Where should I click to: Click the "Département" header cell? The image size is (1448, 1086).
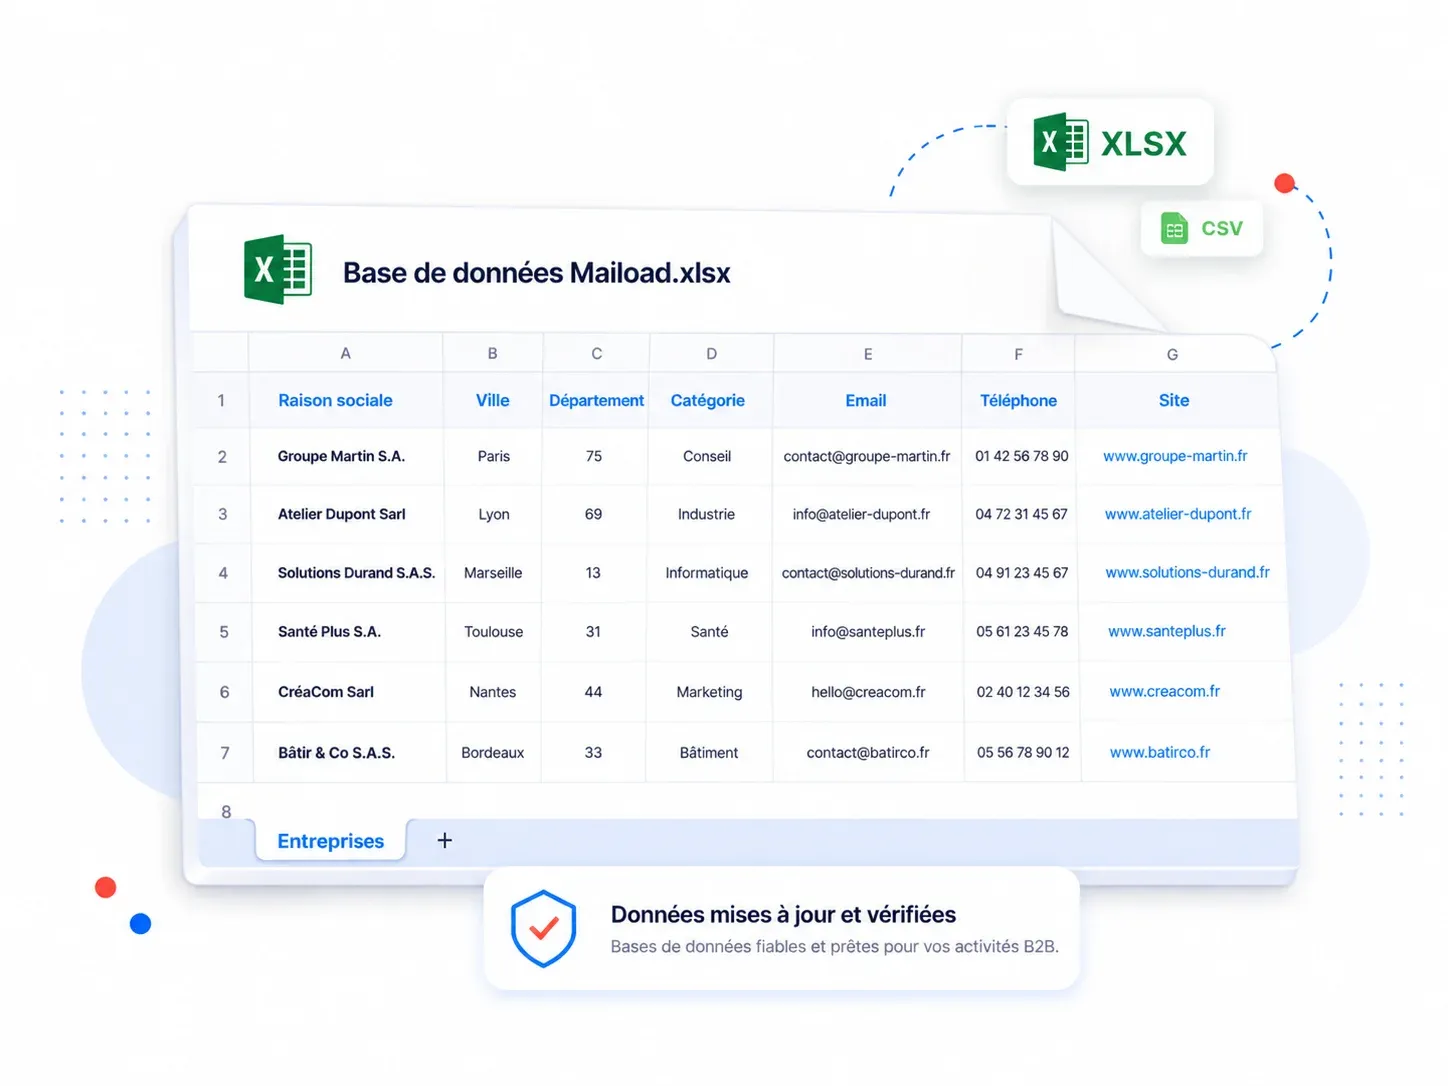tap(596, 400)
